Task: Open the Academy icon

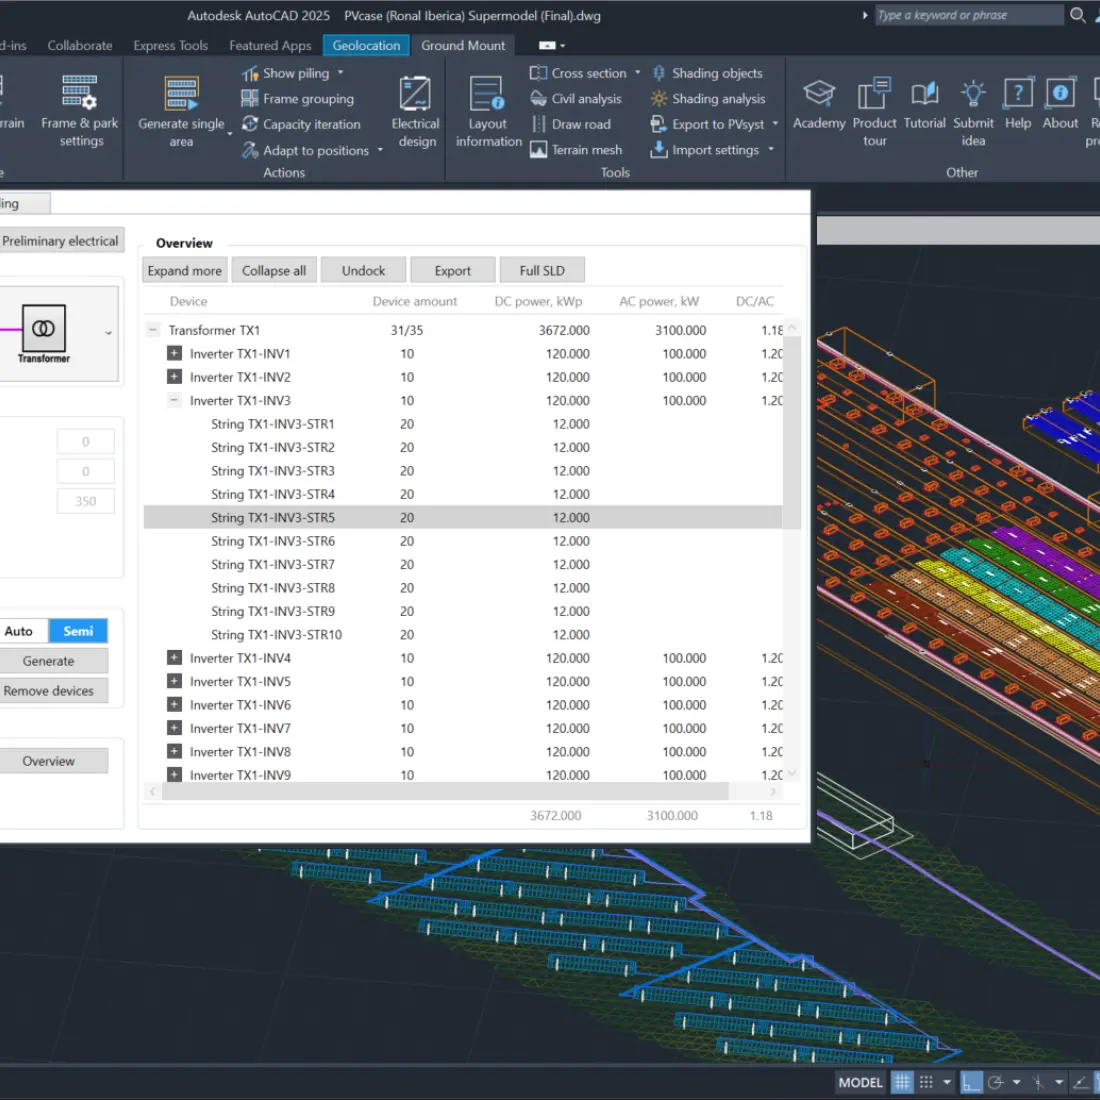Action: 819,94
